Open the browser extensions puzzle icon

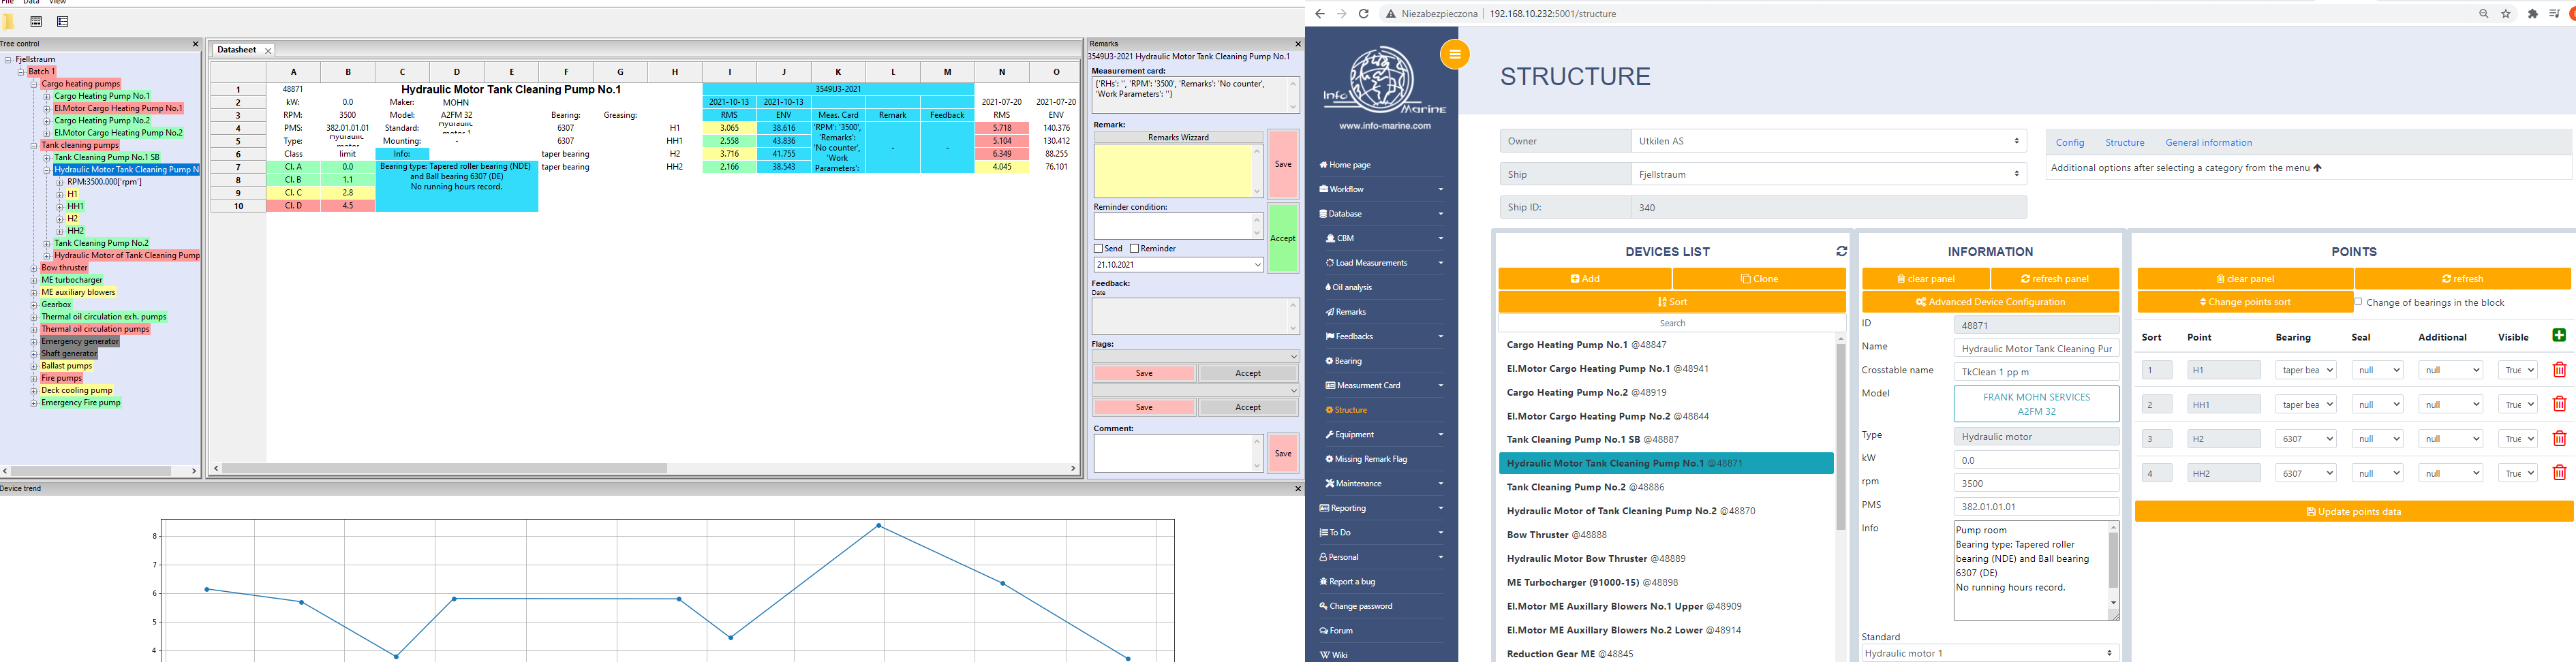click(x=2532, y=14)
